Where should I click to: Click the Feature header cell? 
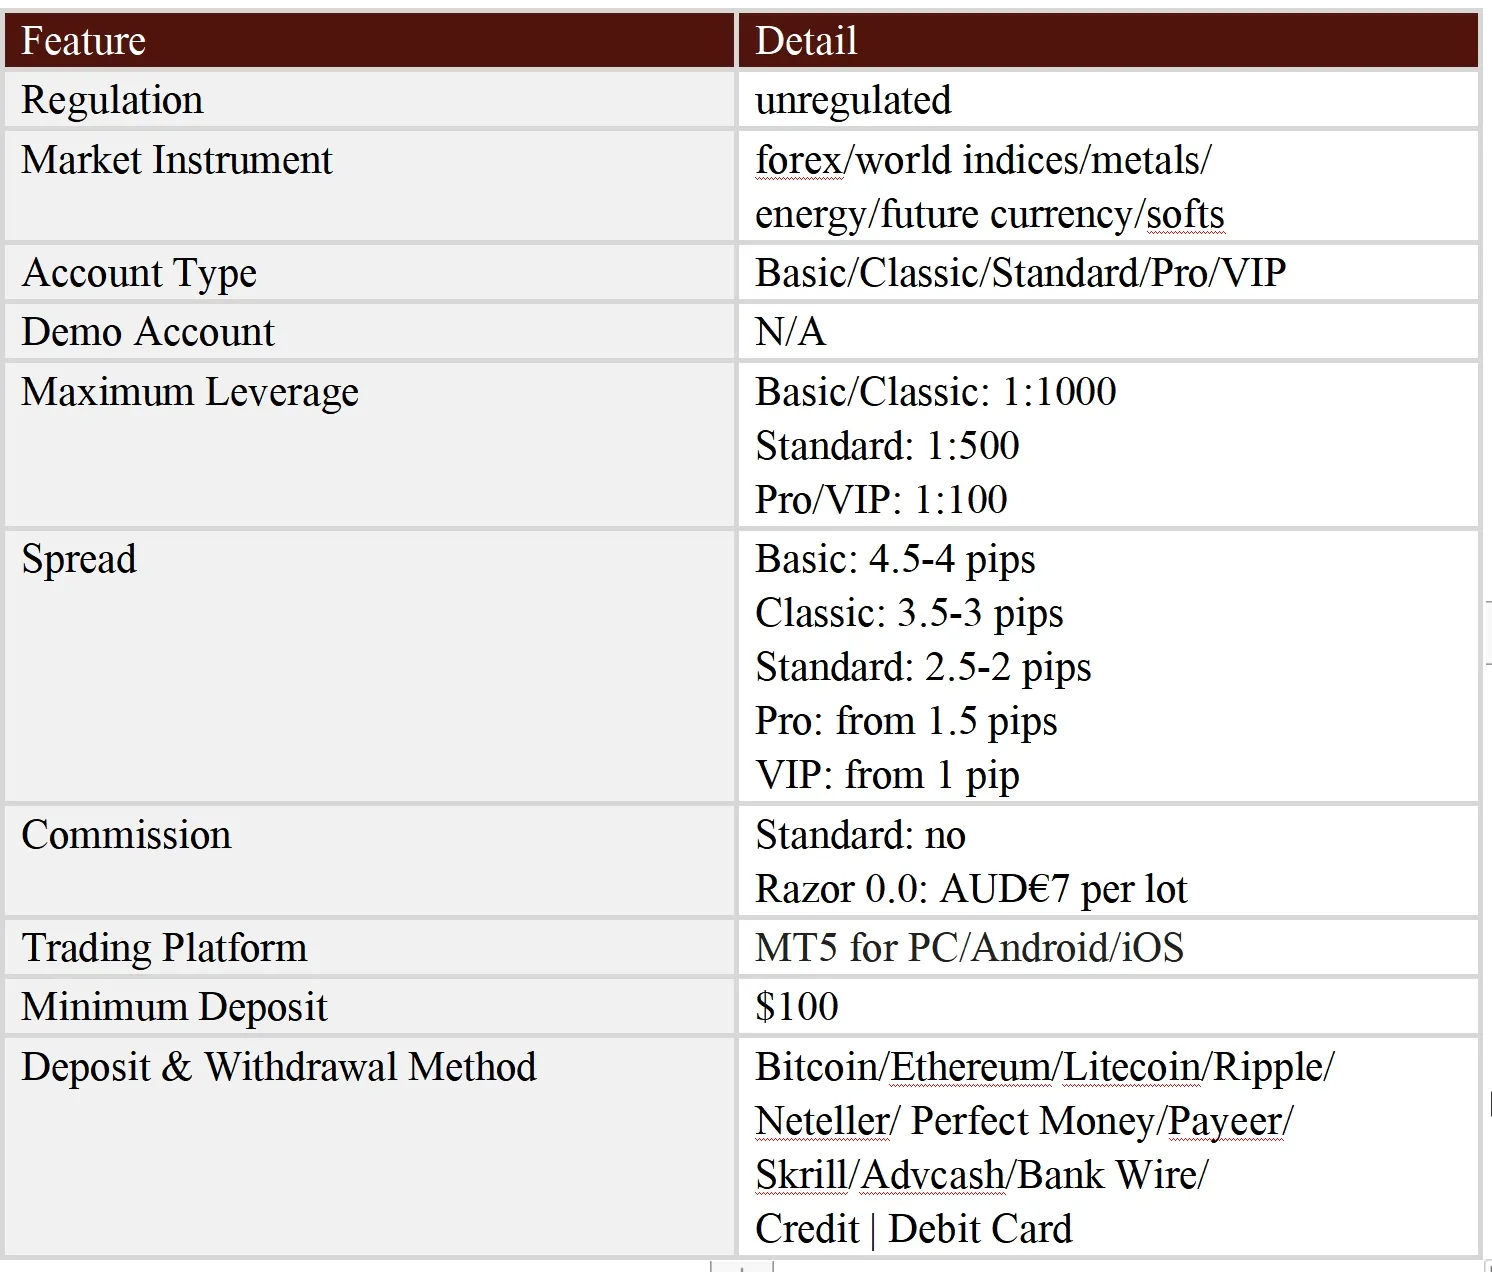click(x=370, y=41)
